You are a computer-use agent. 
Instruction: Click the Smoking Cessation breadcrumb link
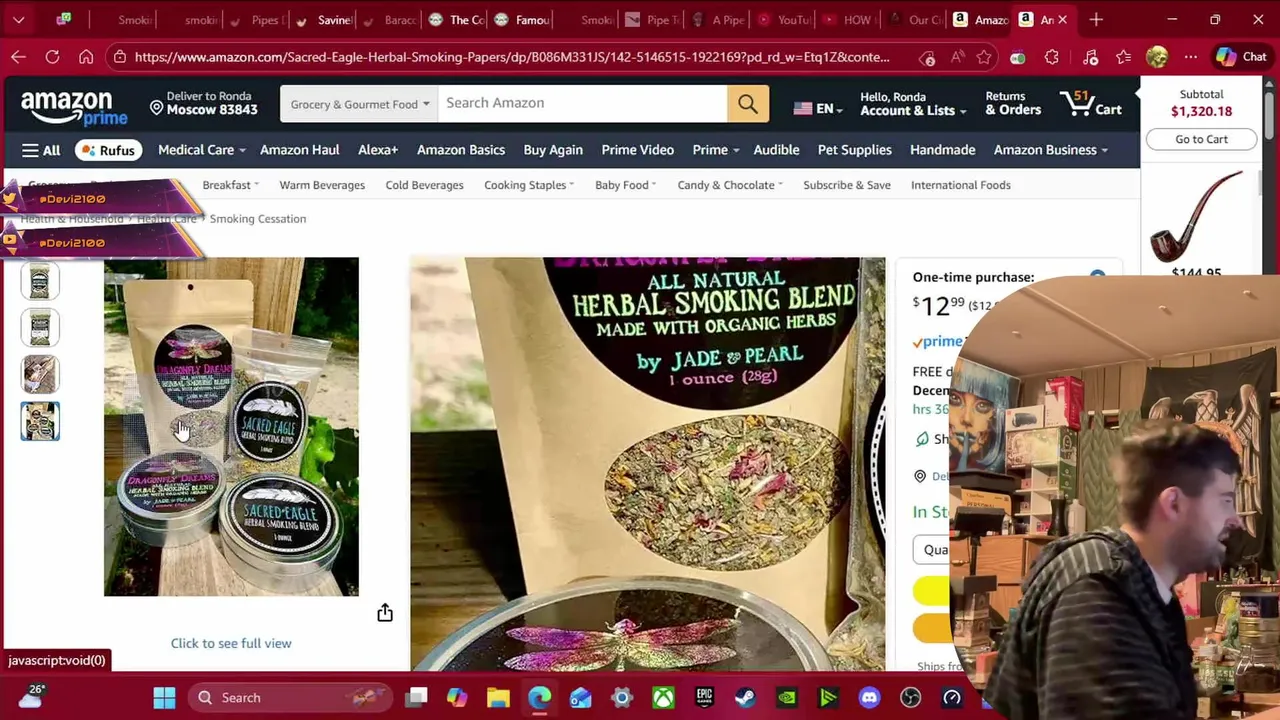pyautogui.click(x=257, y=219)
